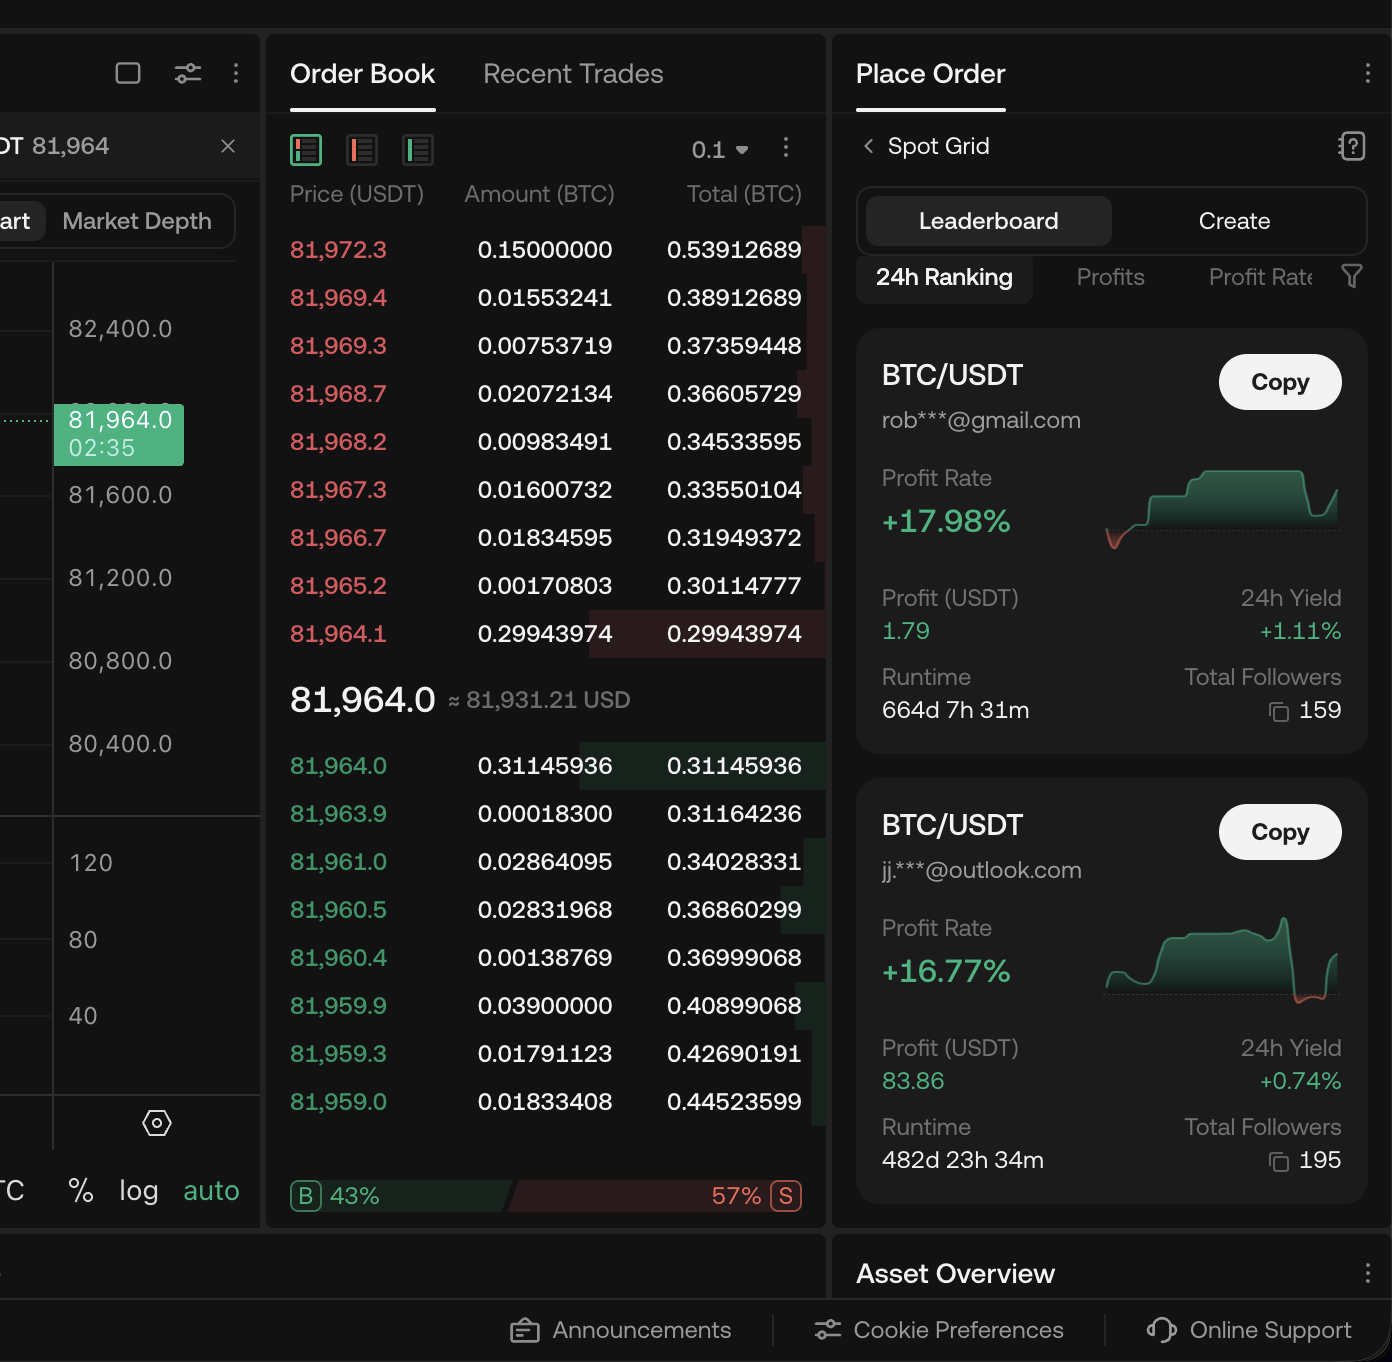Toggle auto scale on the chart

[212, 1190]
